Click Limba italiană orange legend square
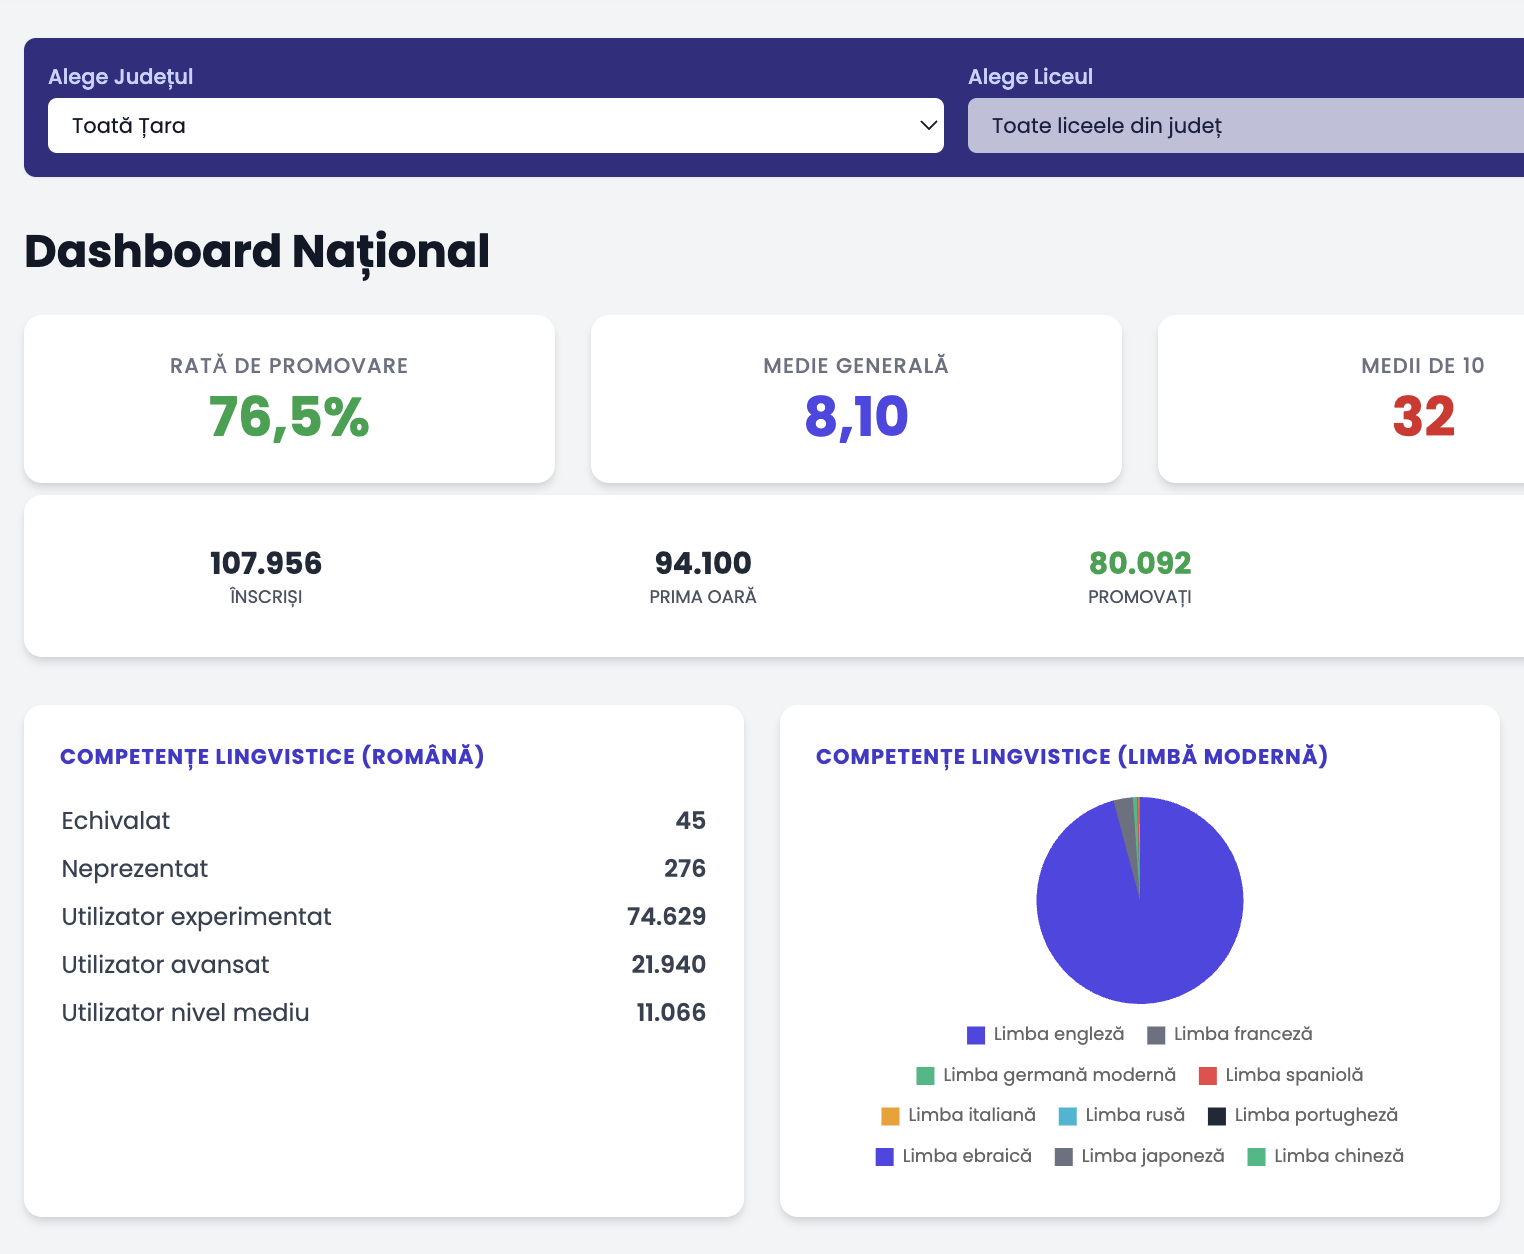This screenshot has height=1254, width=1524. tap(890, 1116)
